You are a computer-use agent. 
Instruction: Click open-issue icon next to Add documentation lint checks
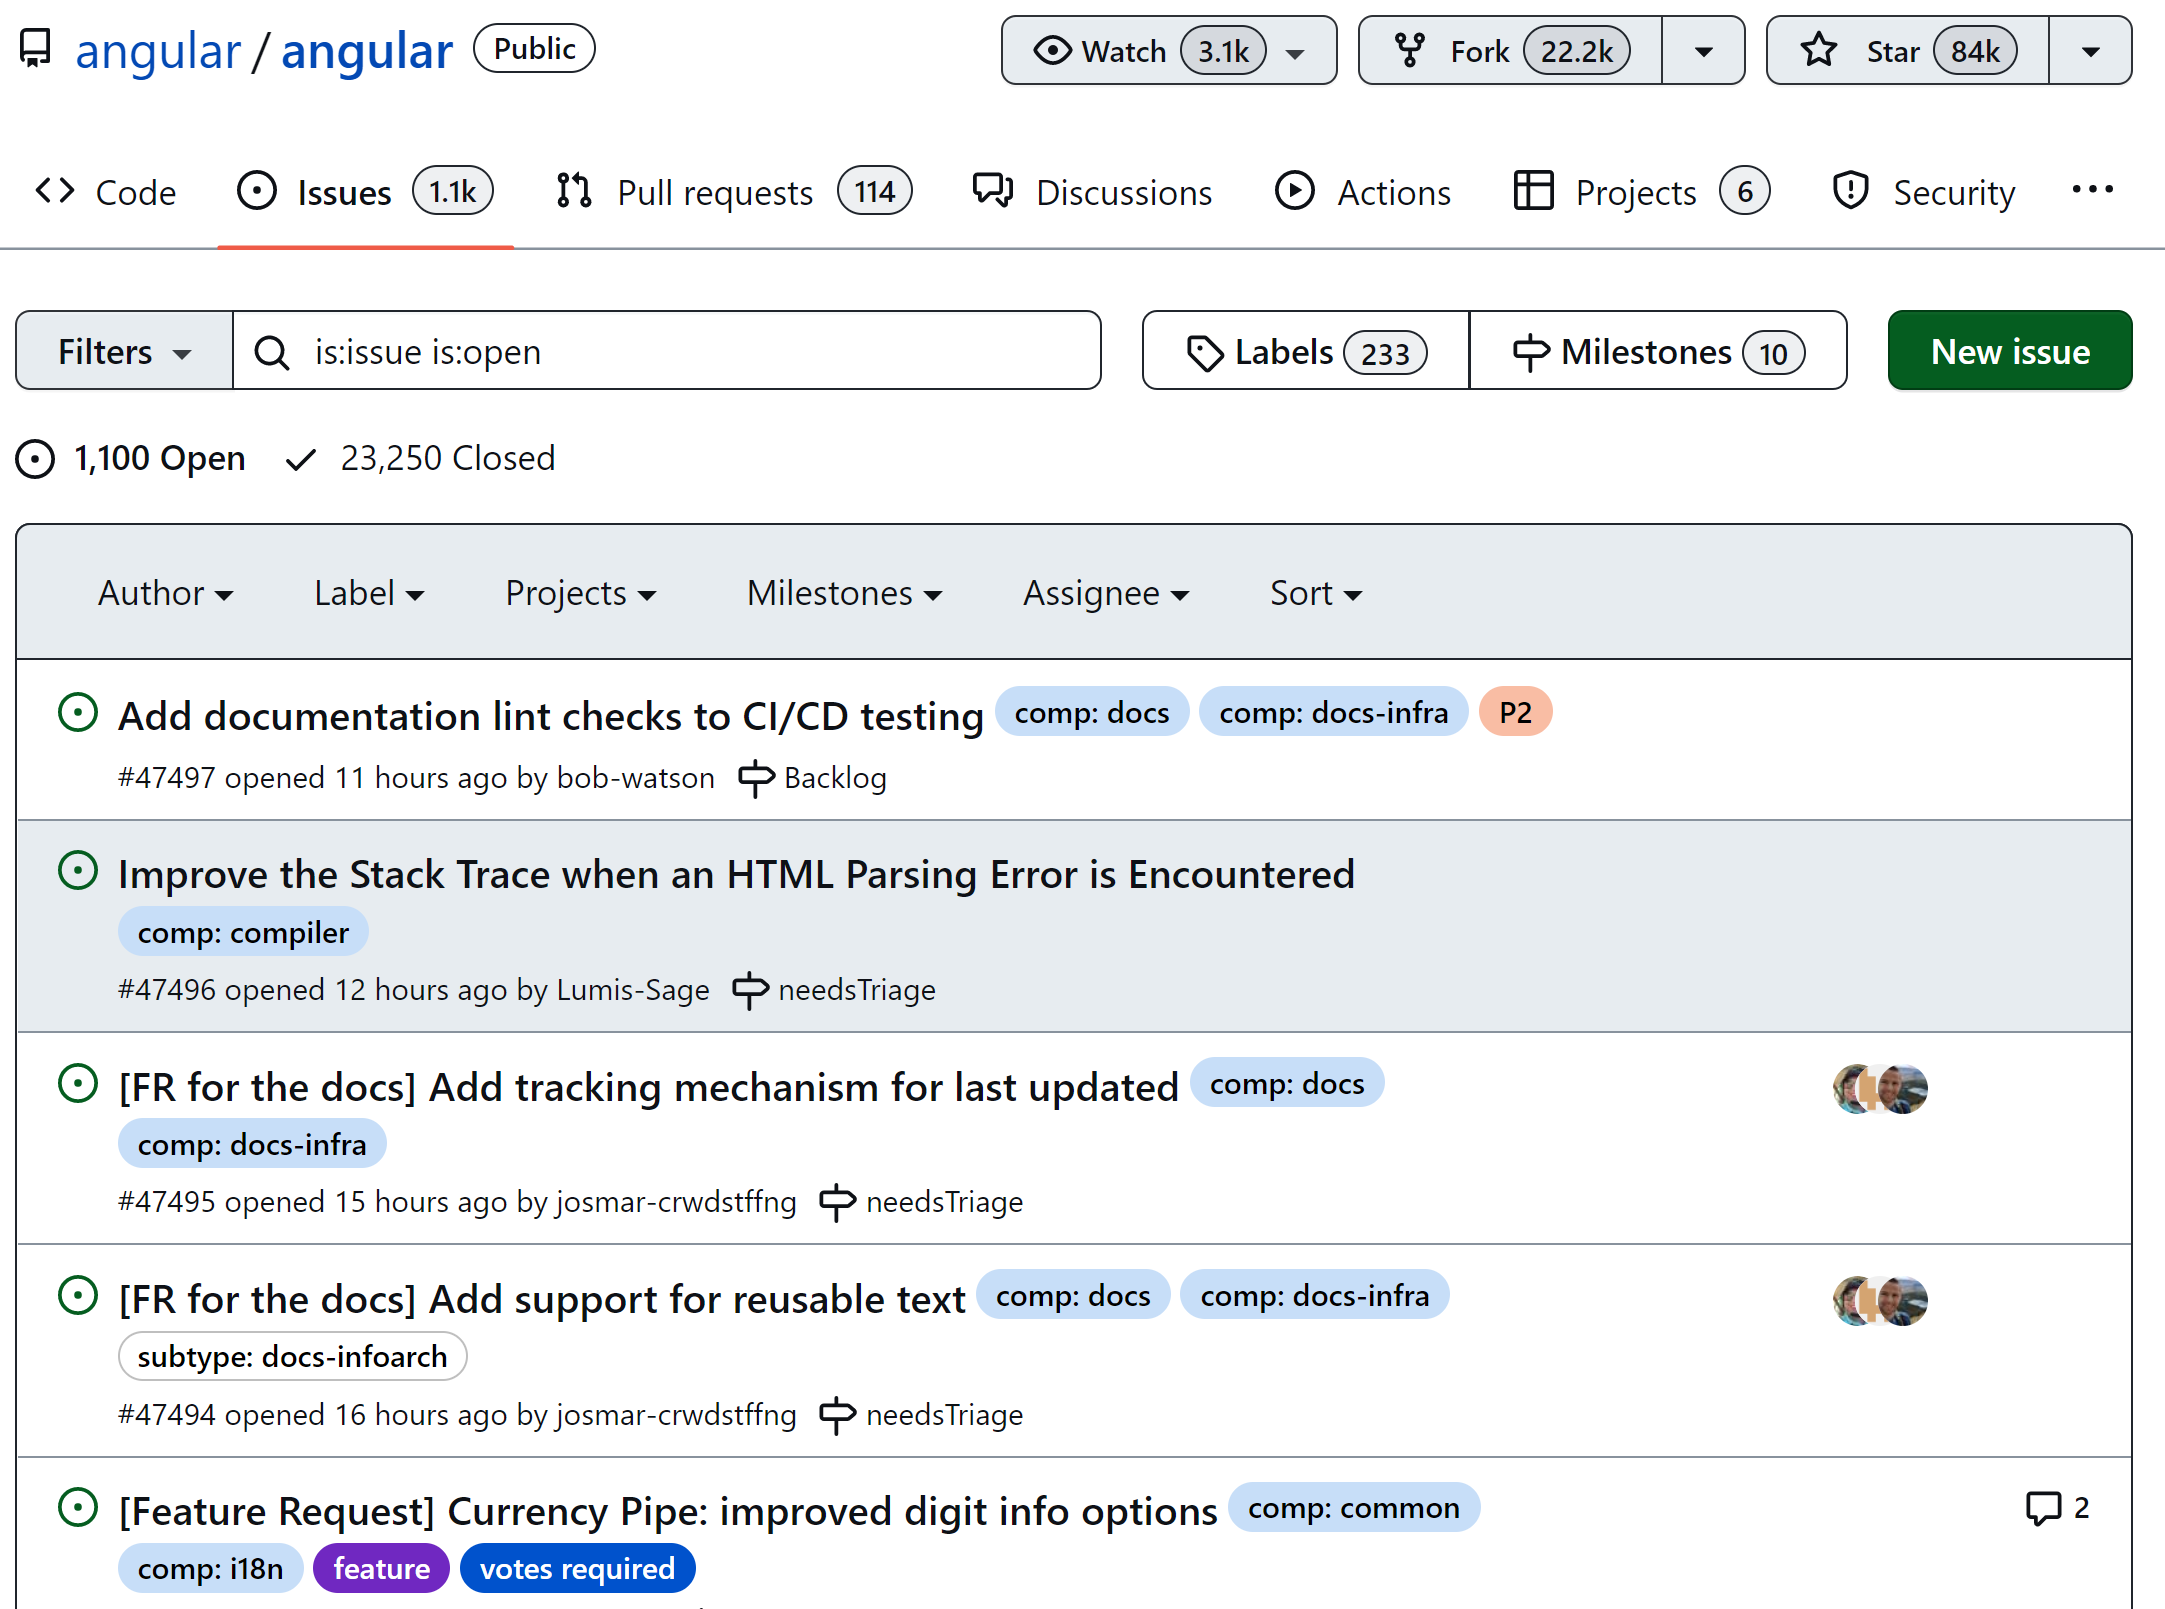78,713
